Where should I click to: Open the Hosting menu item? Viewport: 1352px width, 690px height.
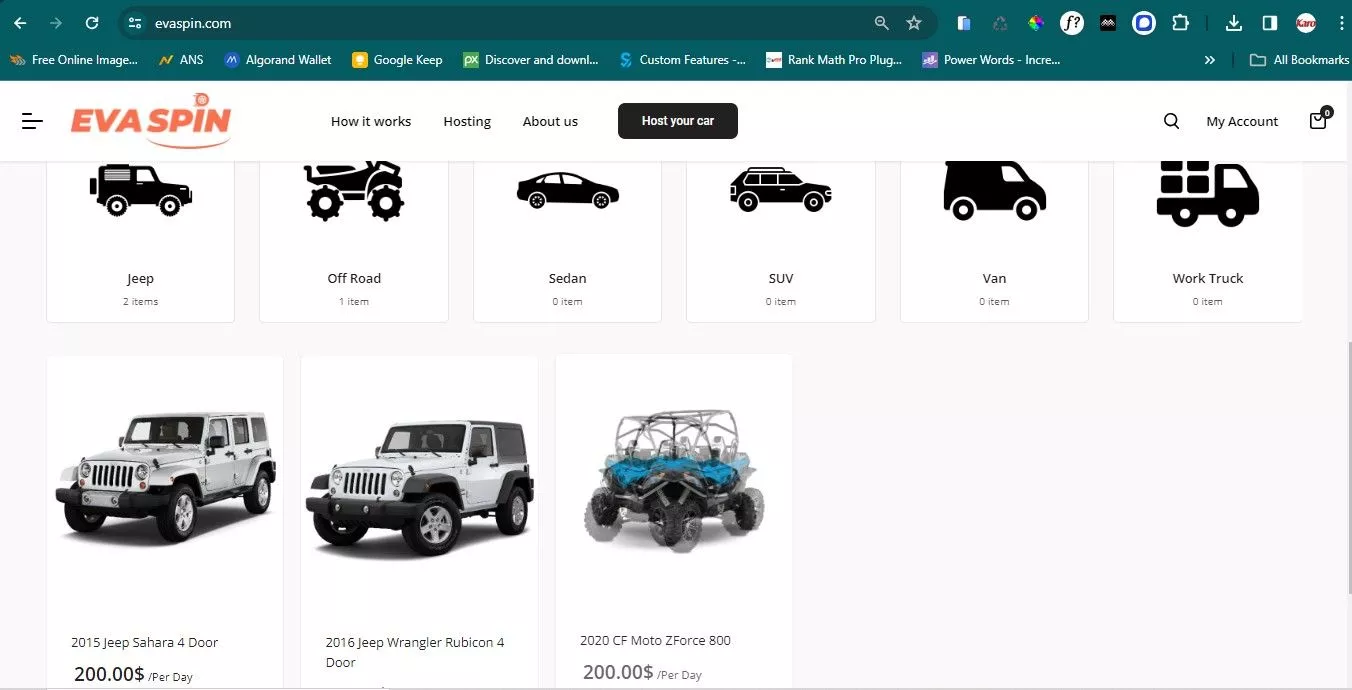tap(467, 121)
